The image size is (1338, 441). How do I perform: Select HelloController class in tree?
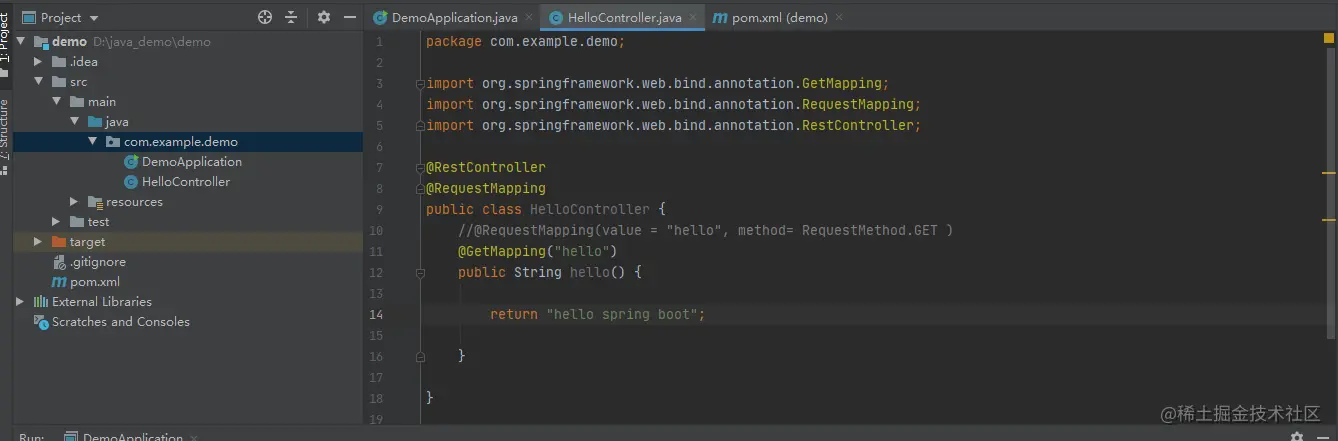pos(186,181)
